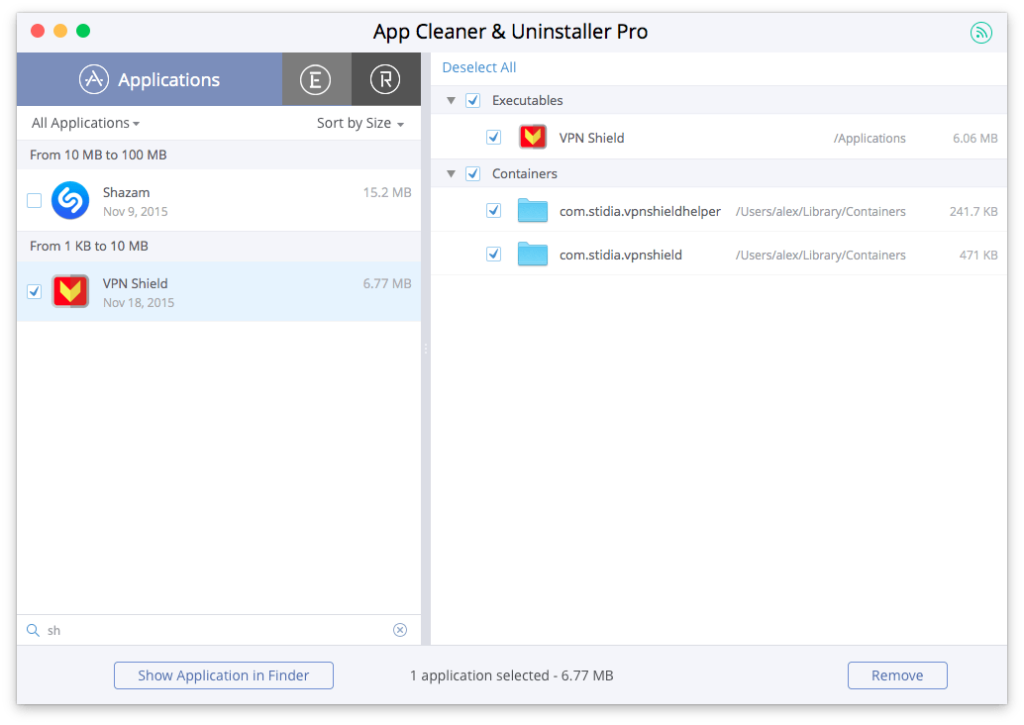Click the Nov 9, 2015 date
Screen dimensions: 1024x725
coord(135,212)
